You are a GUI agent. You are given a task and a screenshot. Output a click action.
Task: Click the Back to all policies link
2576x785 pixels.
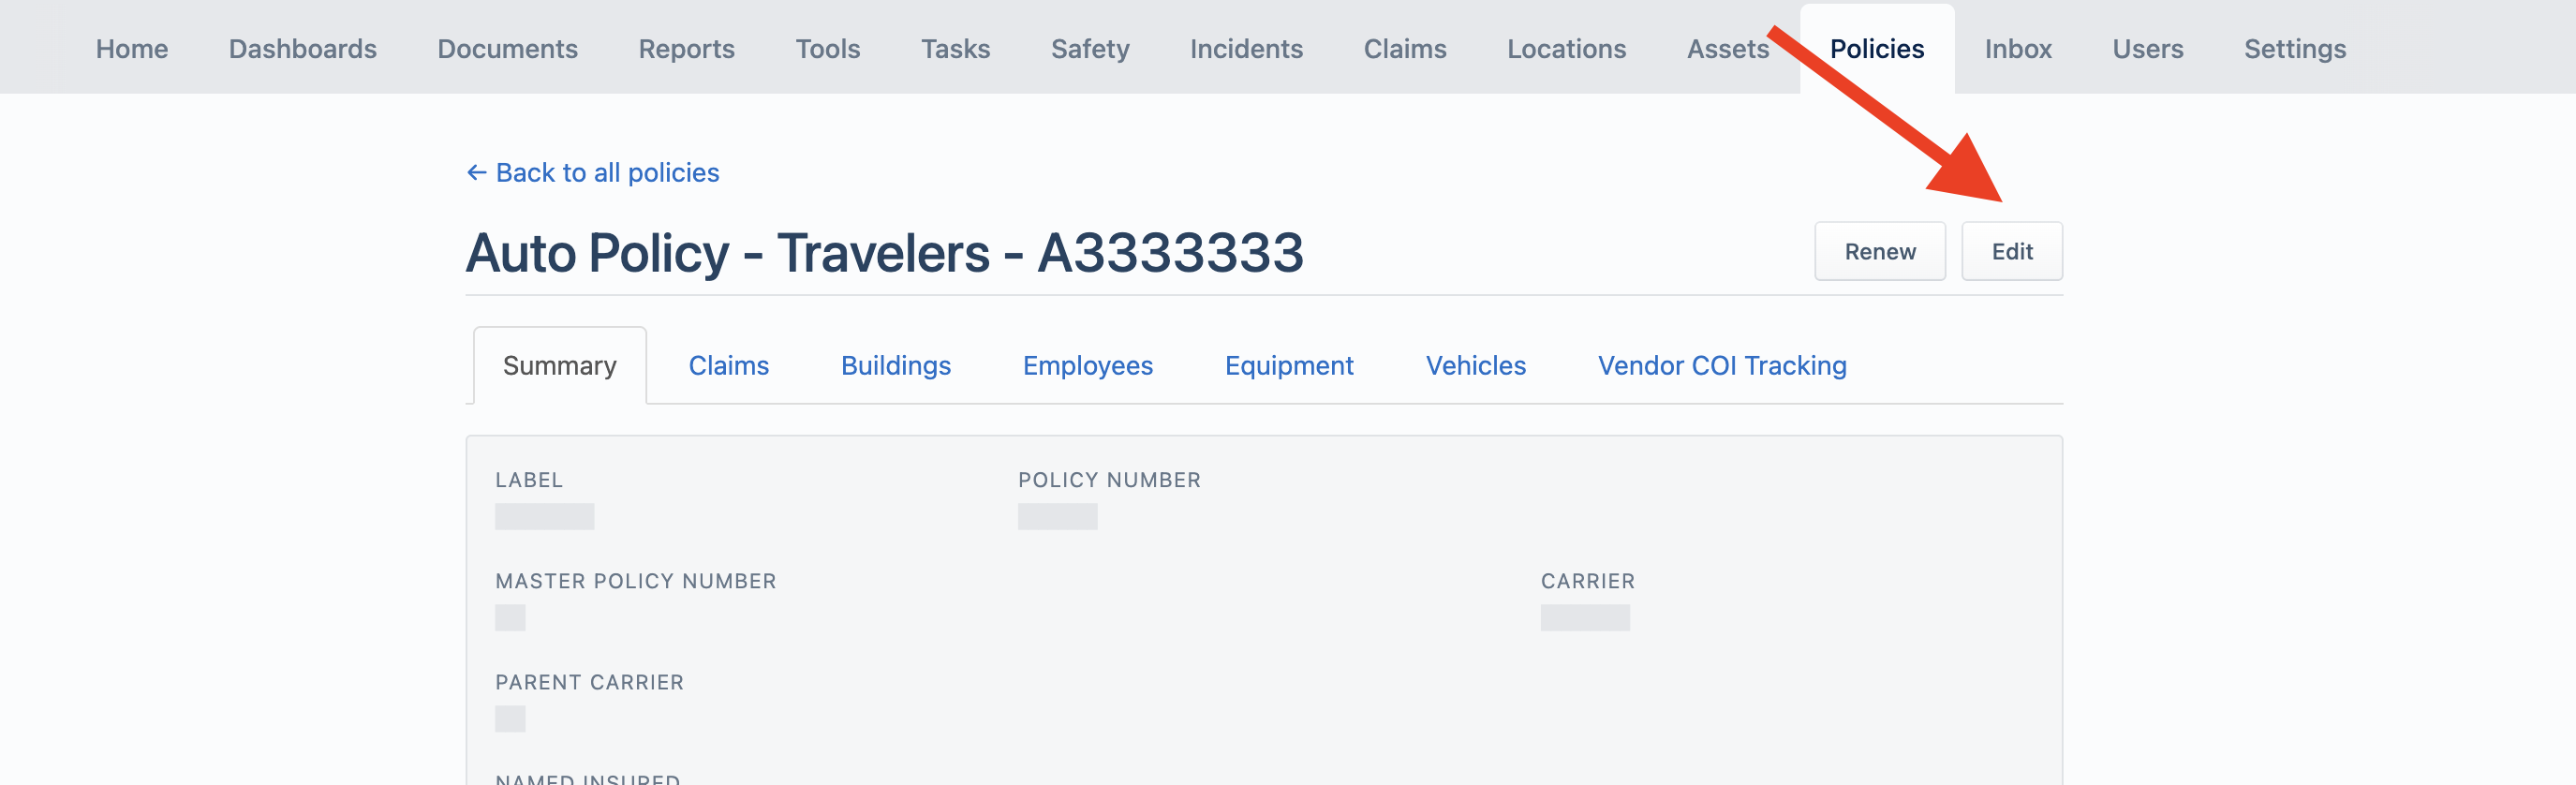click(x=593, y=173)
